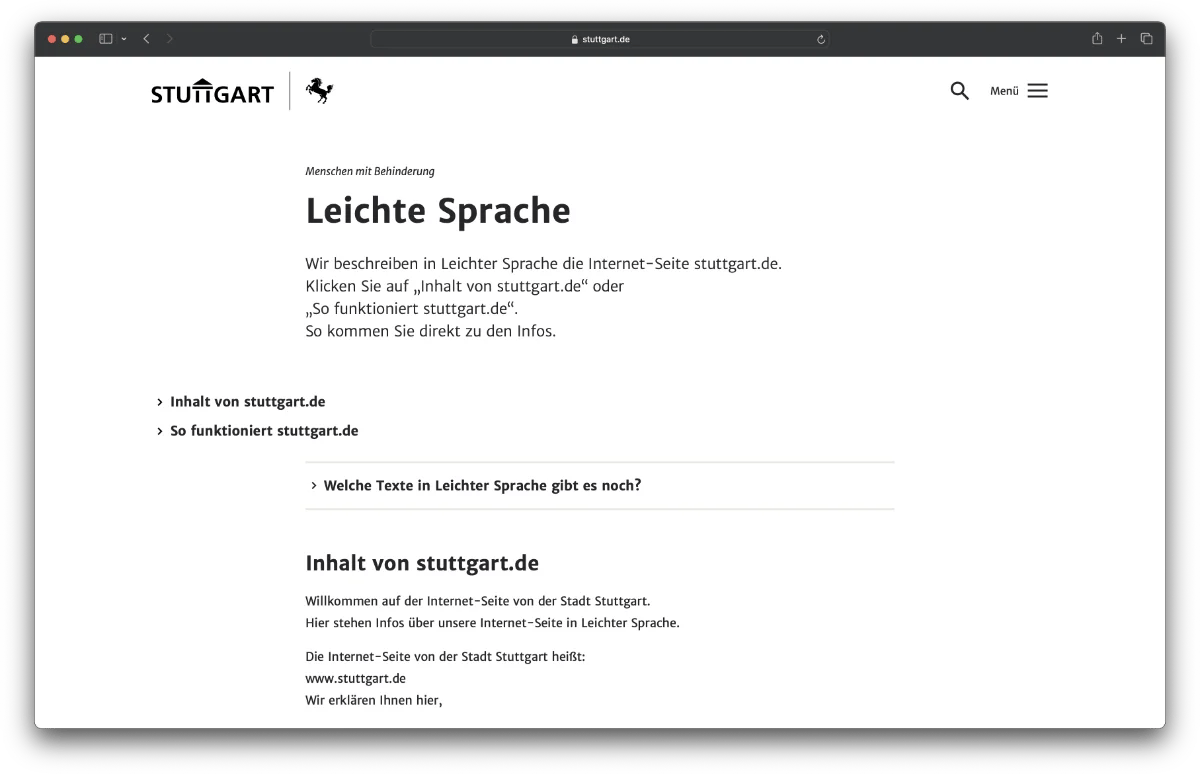Focus the stuttgart.de address bar
1200x774 pixels.
(600, 40)
